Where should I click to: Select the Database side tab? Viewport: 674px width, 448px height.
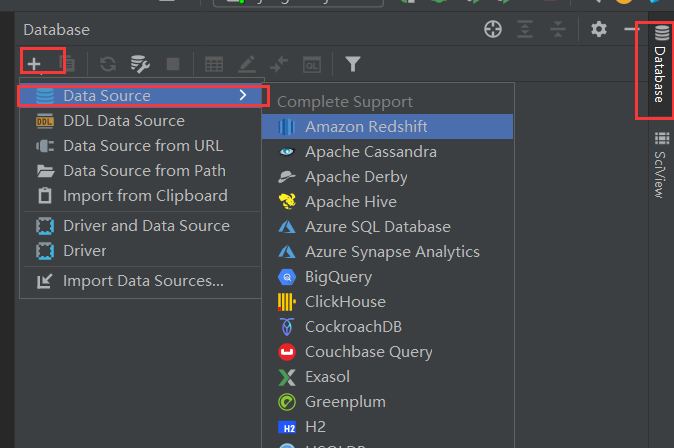coord(661,64)
